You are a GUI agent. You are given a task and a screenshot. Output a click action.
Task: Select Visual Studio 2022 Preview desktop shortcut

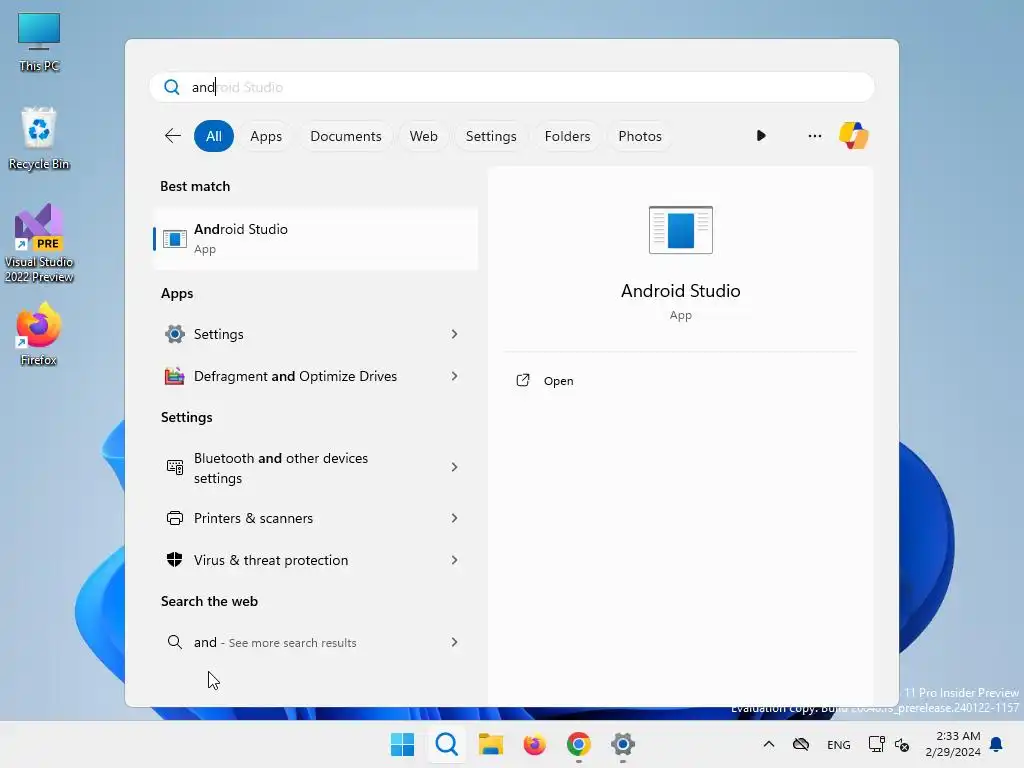[39, 243]
